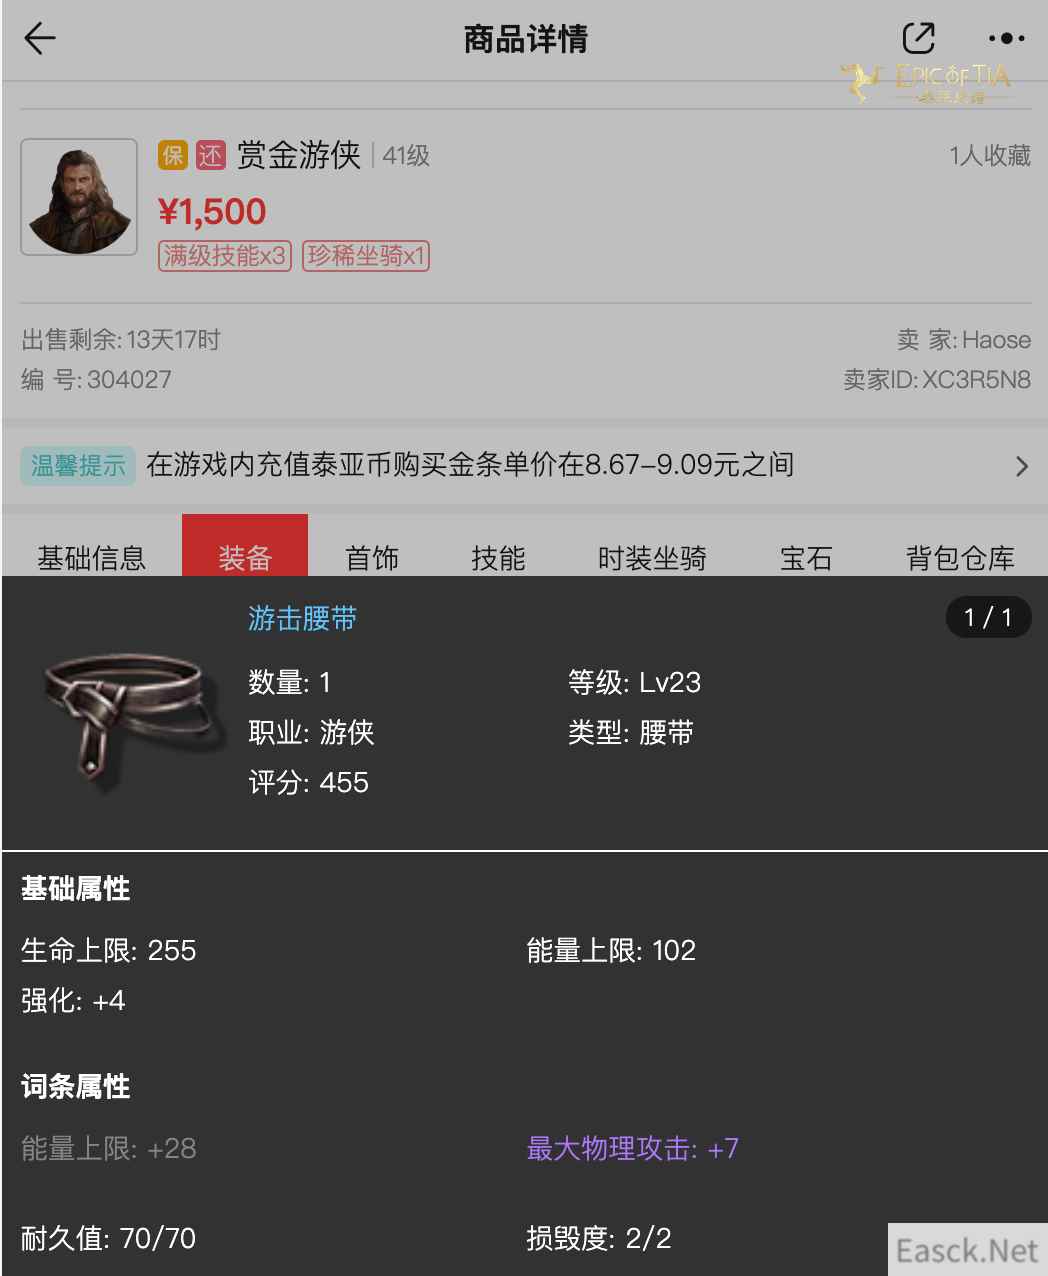
Task: Tap the 满级技能x3 tag
Action: click(x=225, y=256)
